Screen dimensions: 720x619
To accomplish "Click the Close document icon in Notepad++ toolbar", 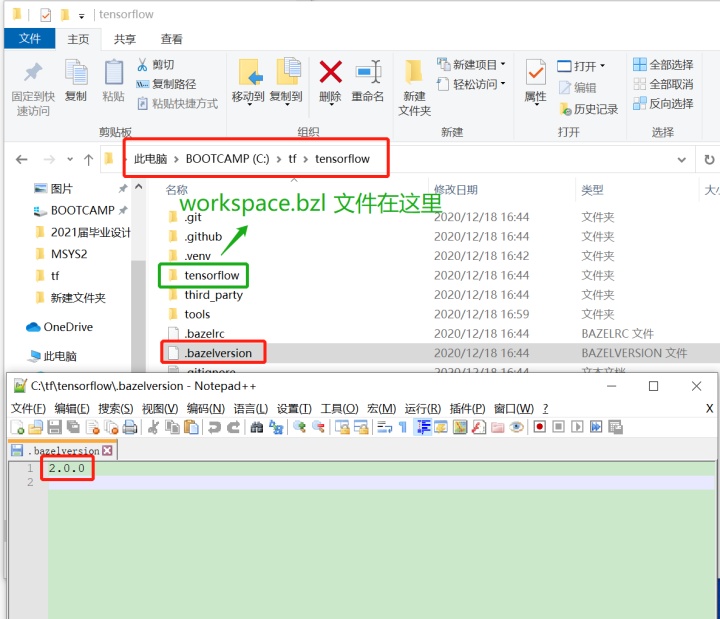I will [93, 428].
